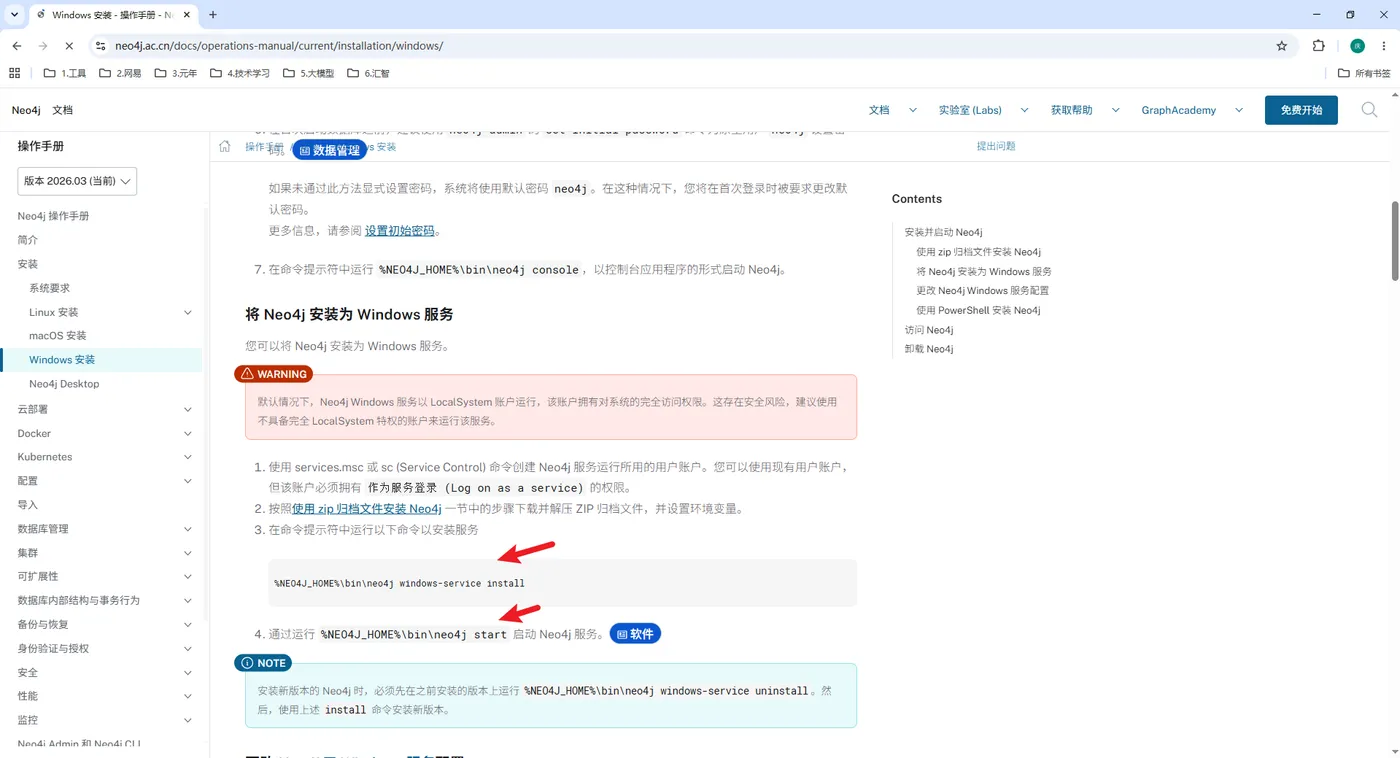1400x758 pixels.
Task: Open the 设置初始密码 link
Action: coord(400,230)
